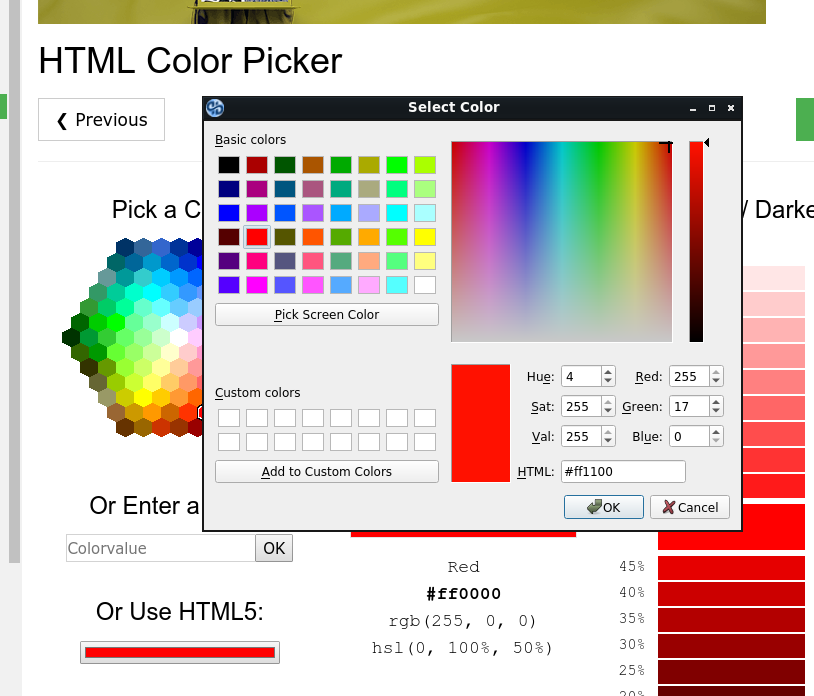Viewport: 814px width, 696px height.
Task: Decrease the Sat value with its down stepper
Action: point(608,411)
